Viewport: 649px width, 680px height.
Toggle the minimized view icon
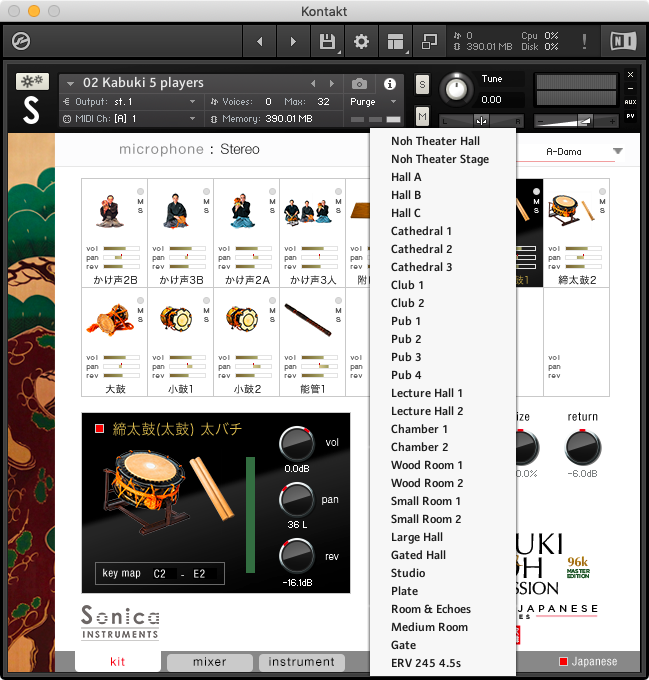coord(429,42)
